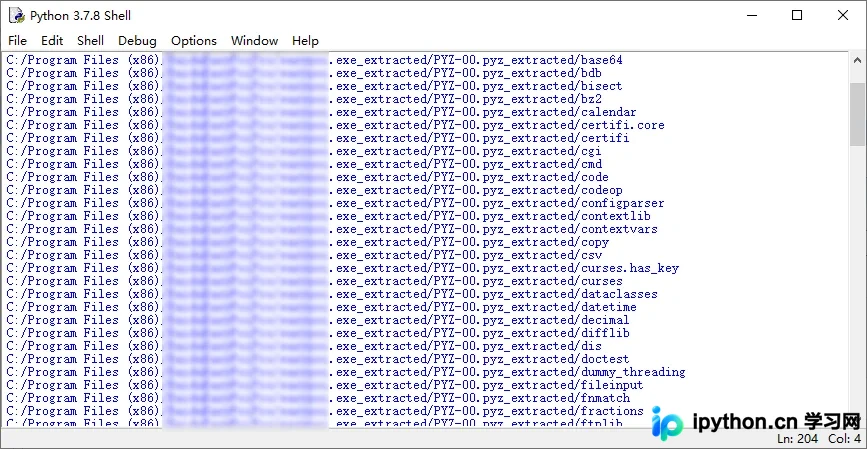
Task: Click the output line ending in fractions
Action: point(325,411)
